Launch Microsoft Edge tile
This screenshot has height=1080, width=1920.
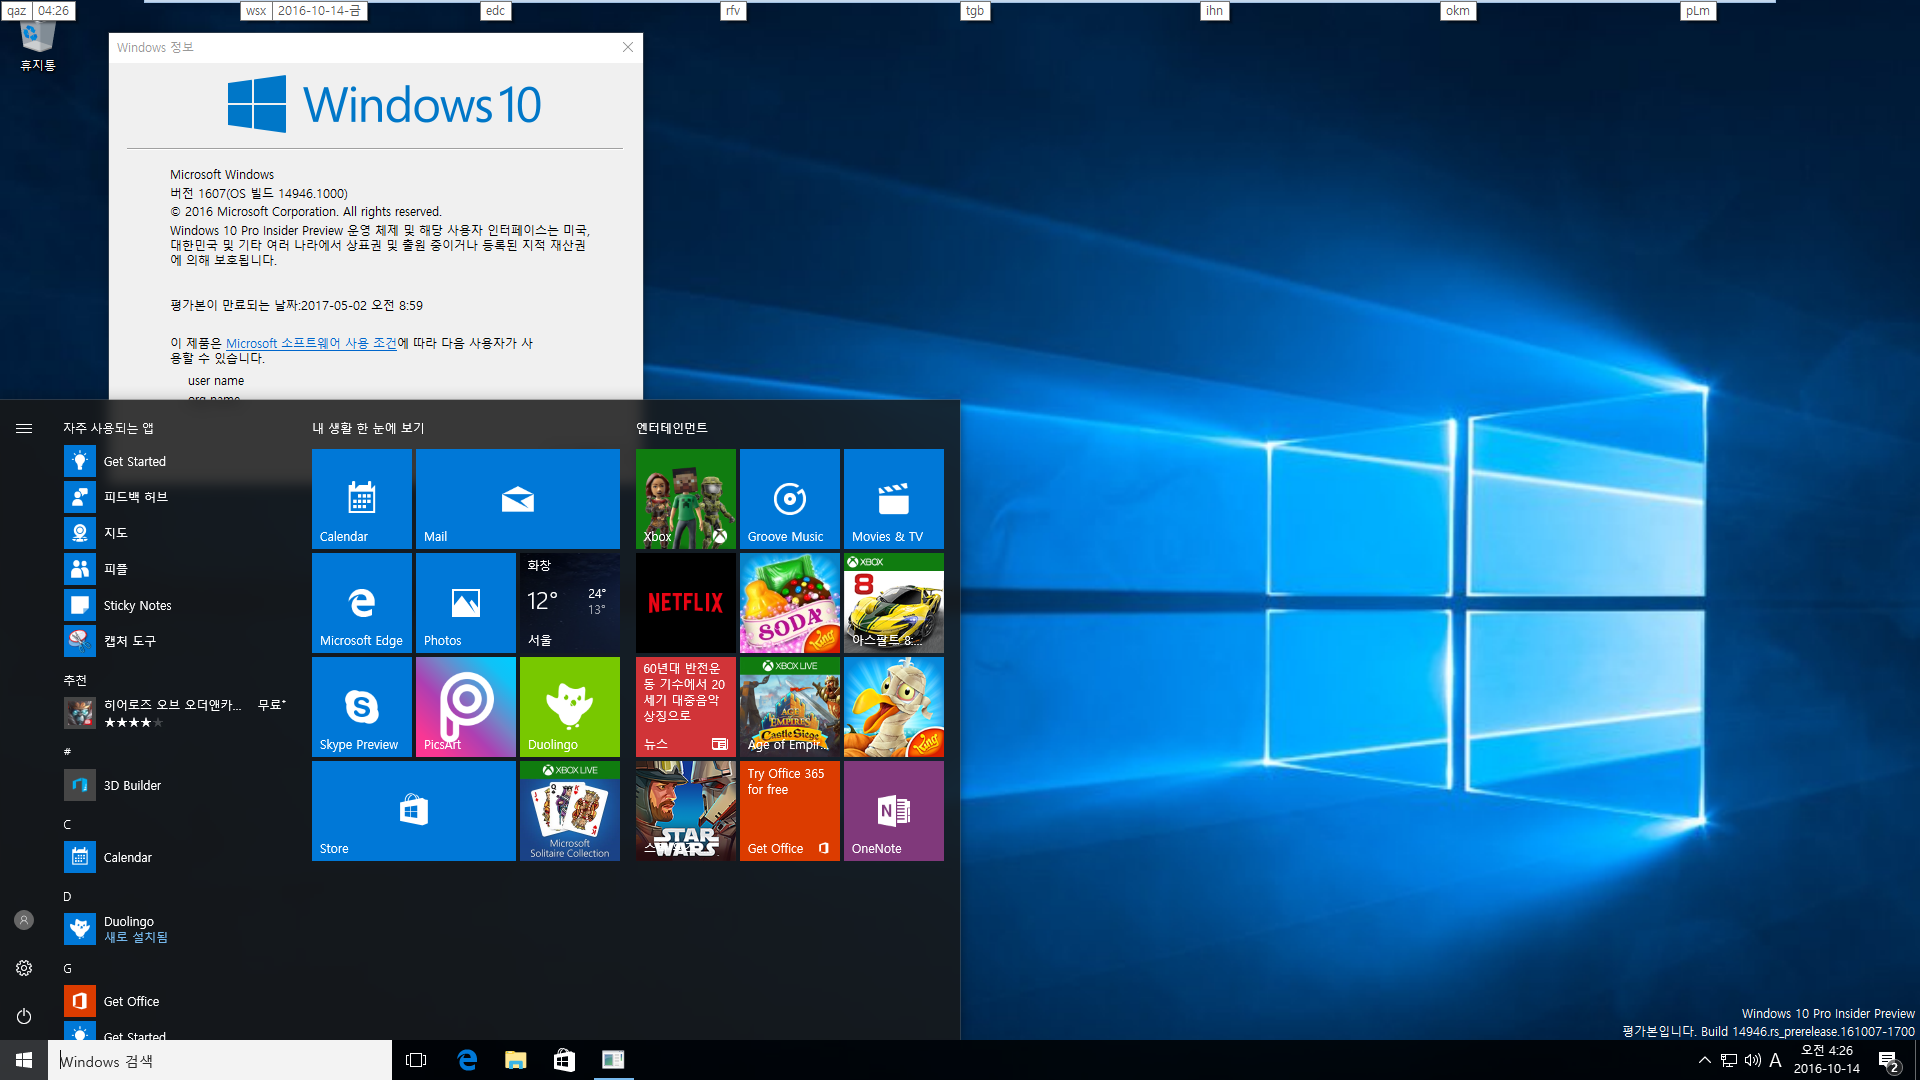[361, 602]
